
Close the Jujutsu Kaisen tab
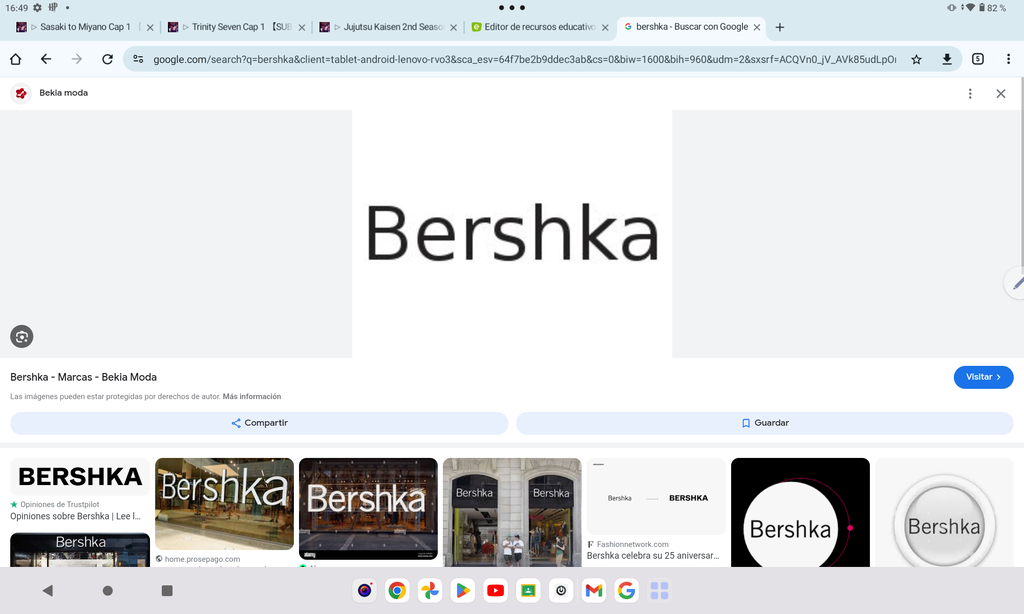[x=453, y=27]
